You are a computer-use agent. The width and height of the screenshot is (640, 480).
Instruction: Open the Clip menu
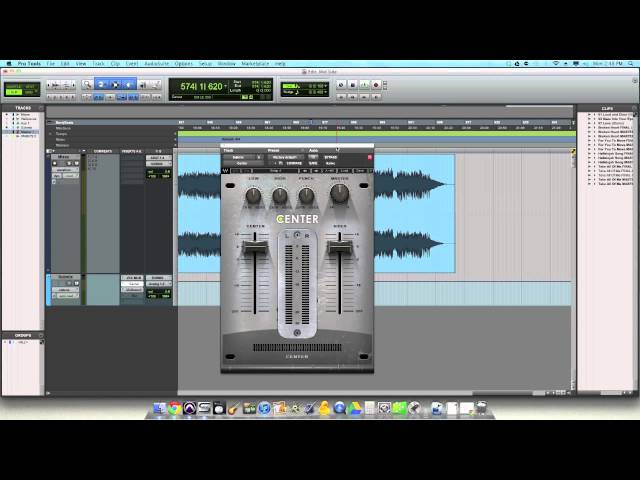[115, 64]
